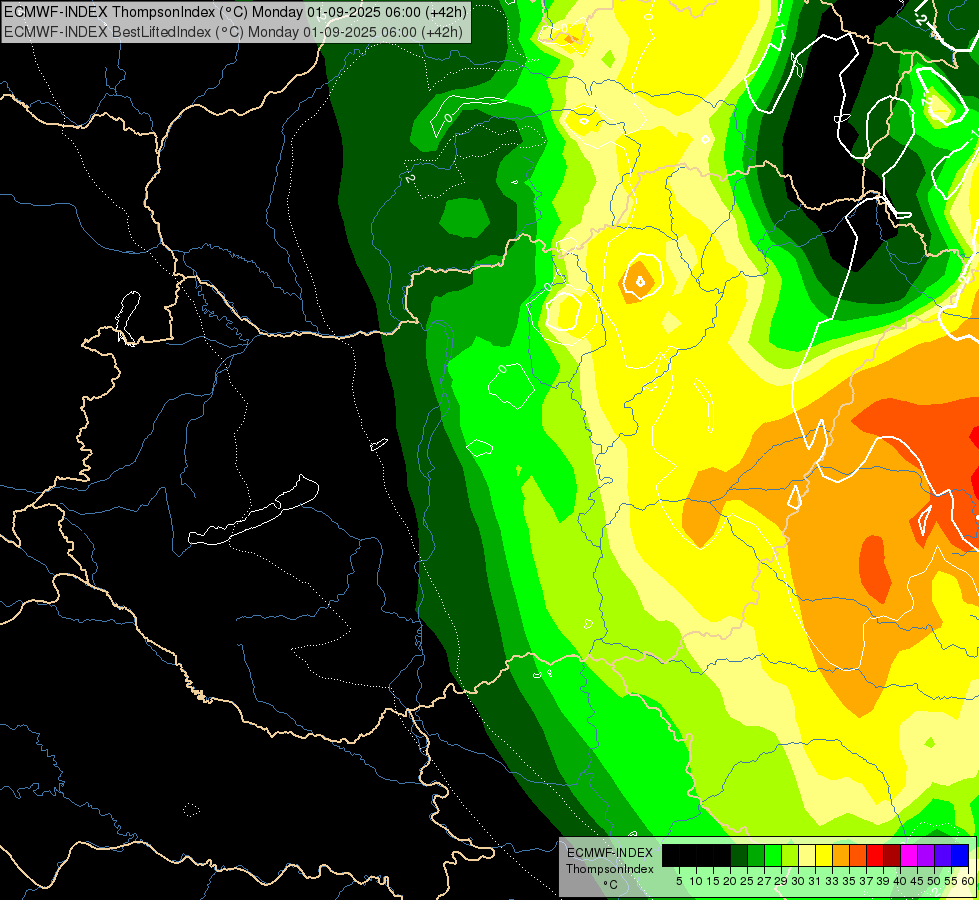Select the dark green 20–25 legend swatch
The image size is (979, 900).
(739, 855)
